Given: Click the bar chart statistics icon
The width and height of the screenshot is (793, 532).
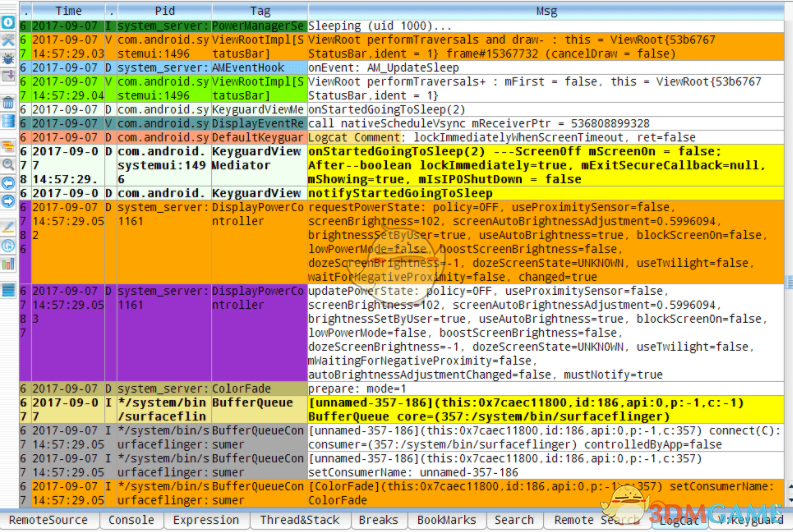Looking at the screenshot, I should pos(8,264).
